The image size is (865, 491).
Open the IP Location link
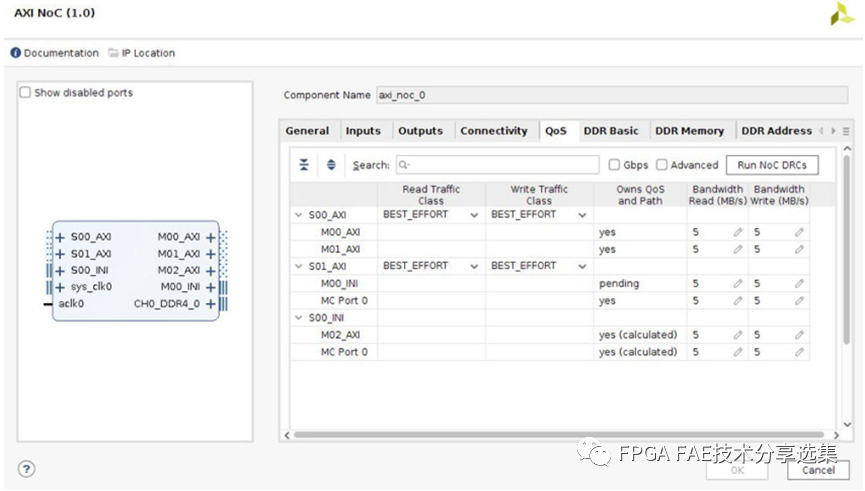coord(148,53)
